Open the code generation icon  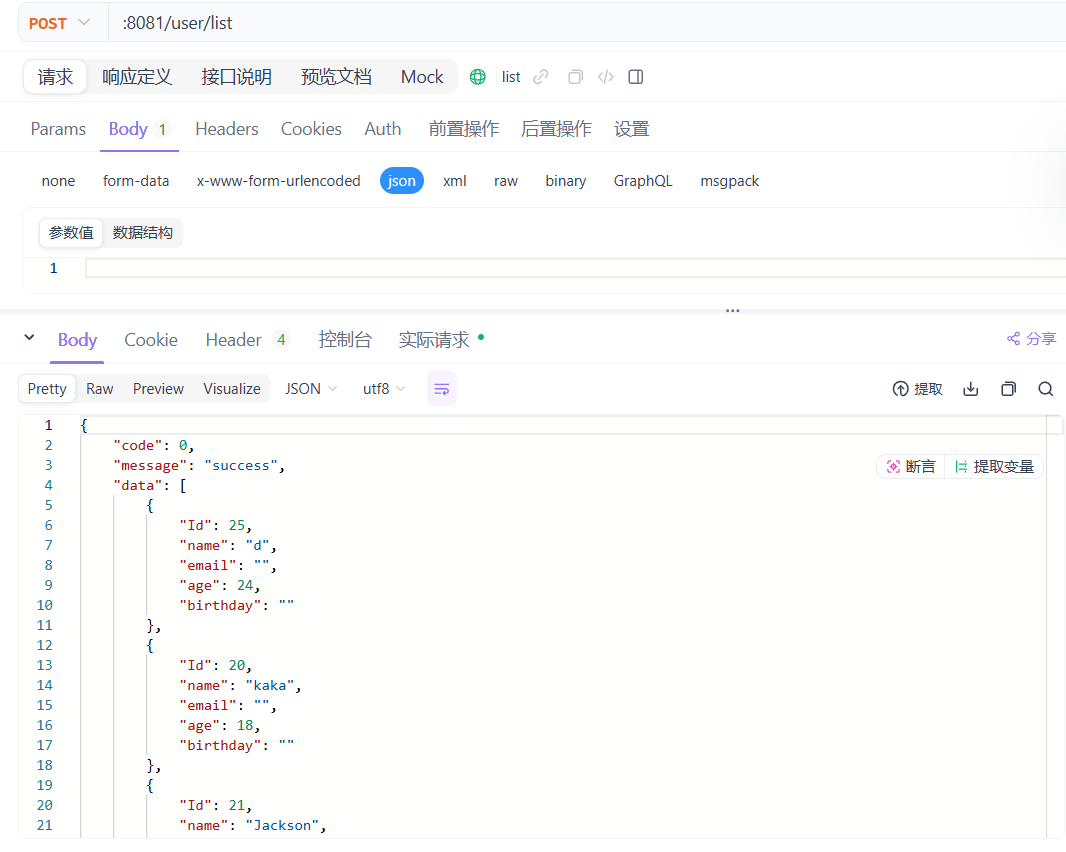click(x=606, y=77)
